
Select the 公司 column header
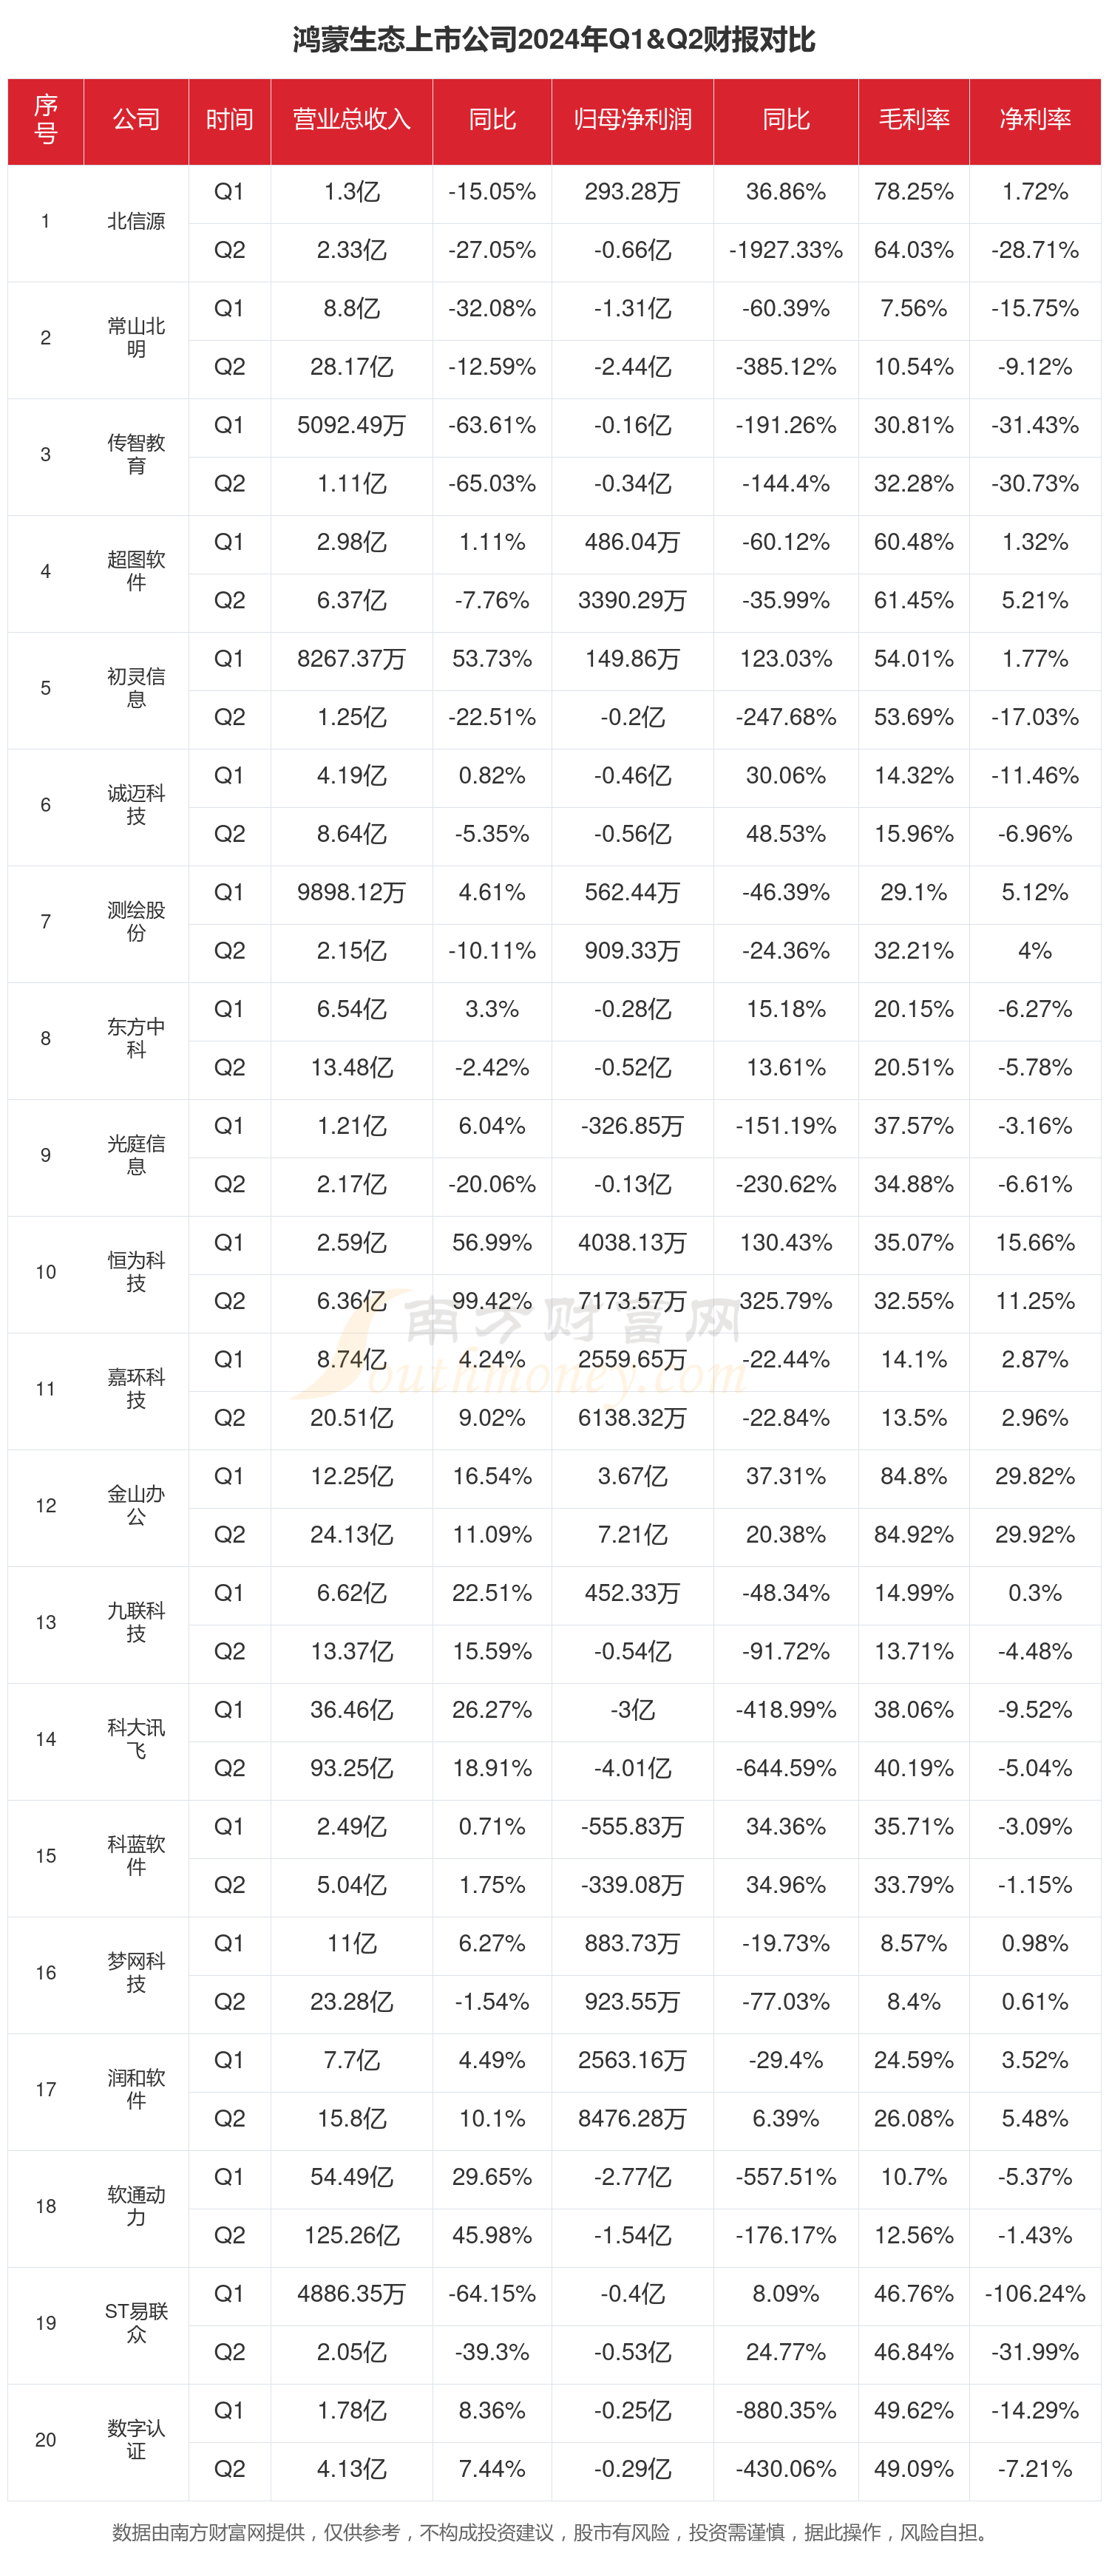(136, 120)
